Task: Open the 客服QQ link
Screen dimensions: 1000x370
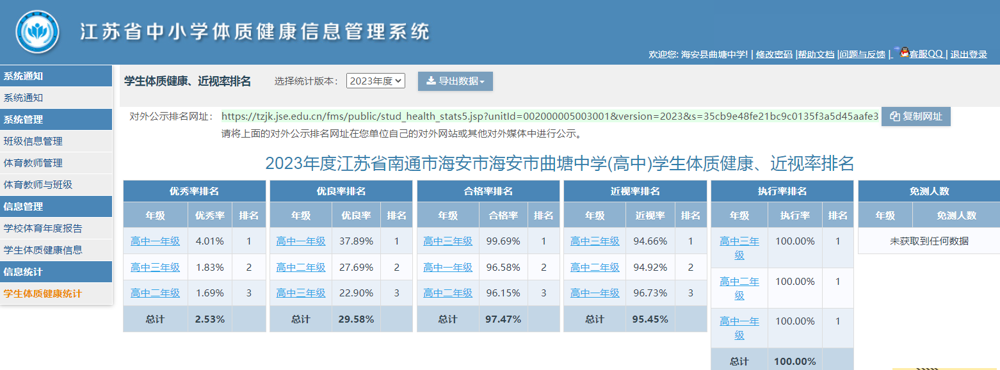Action: click(x=926, y=55)
